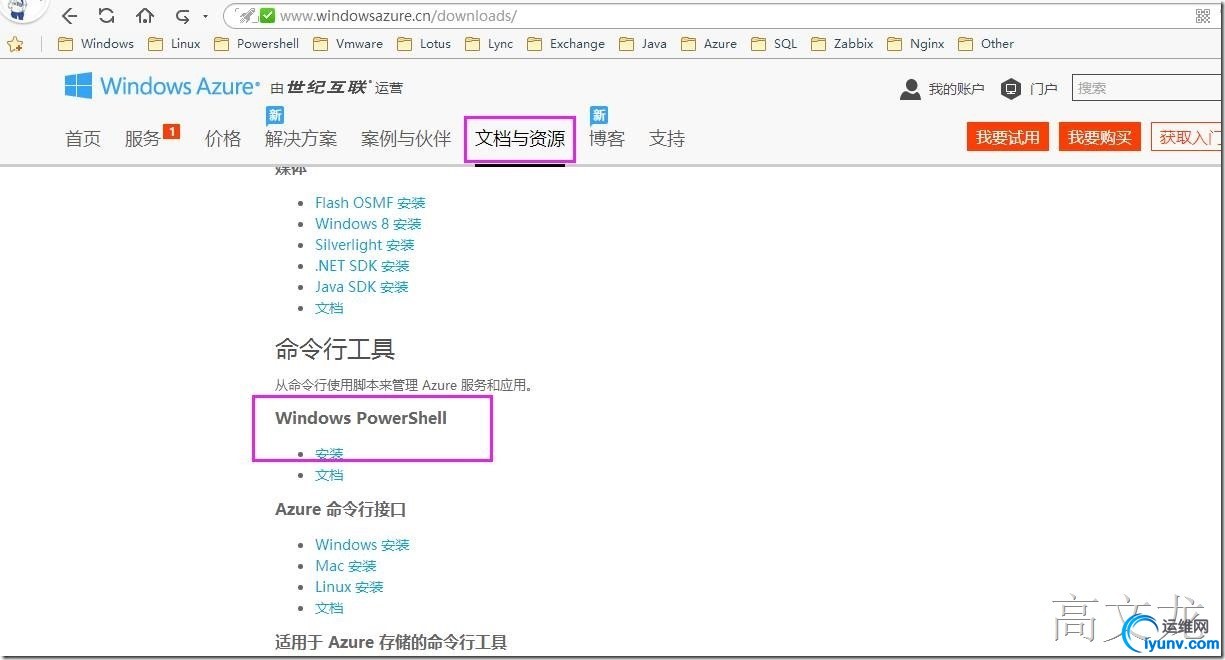Reload the page with the refresh icon
The image size is (1225, 660).
[x=106, y=16]
